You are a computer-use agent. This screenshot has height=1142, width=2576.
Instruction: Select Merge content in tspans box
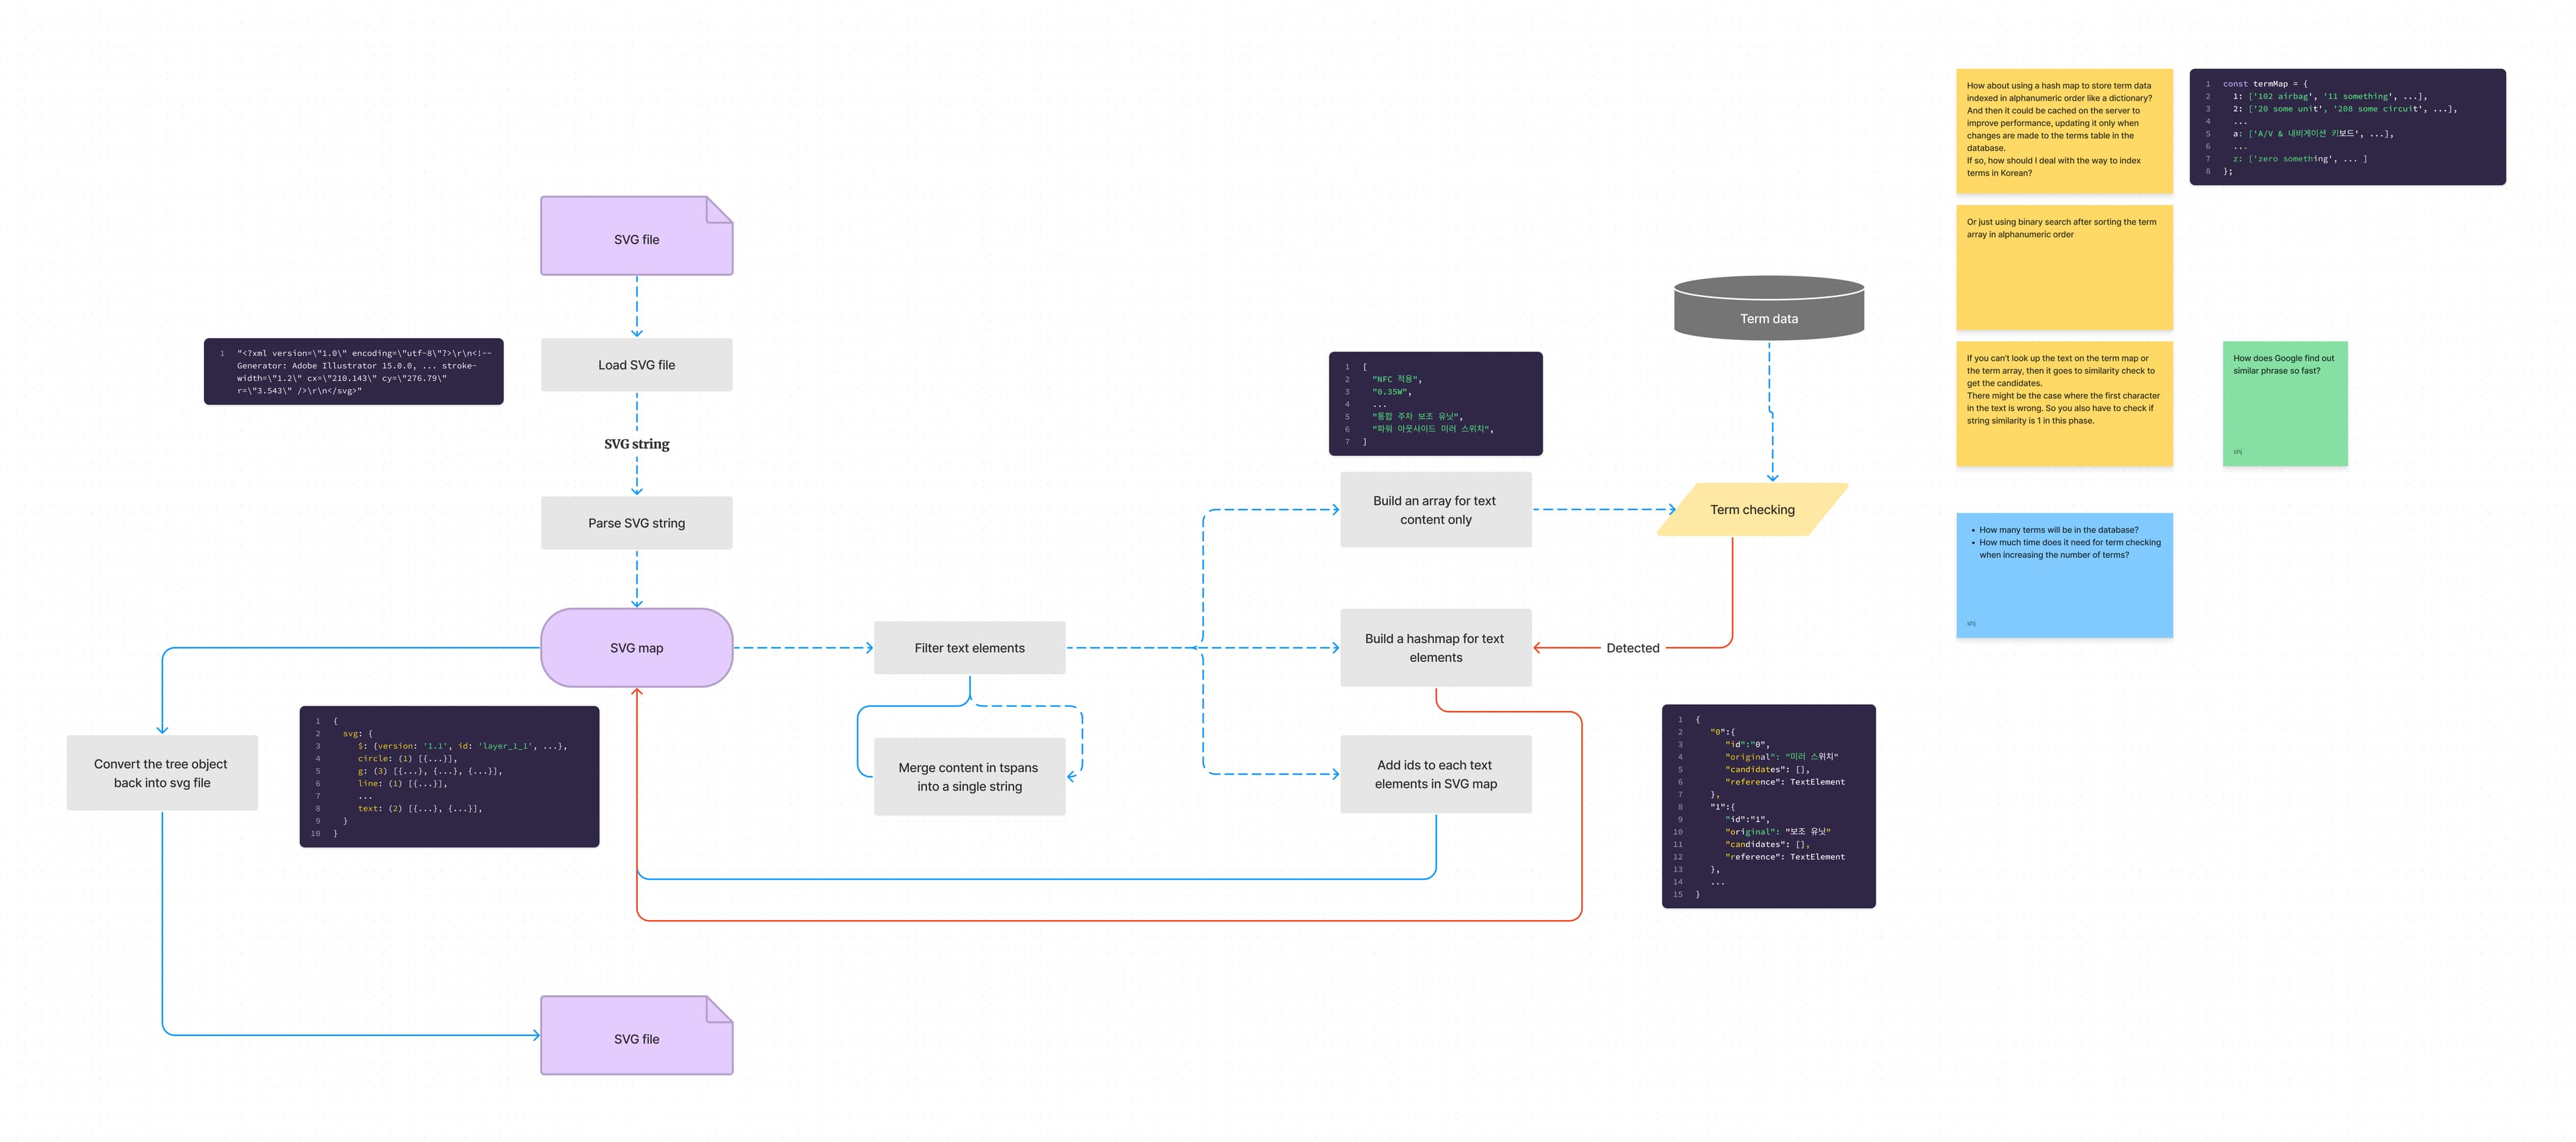point(969,777)
